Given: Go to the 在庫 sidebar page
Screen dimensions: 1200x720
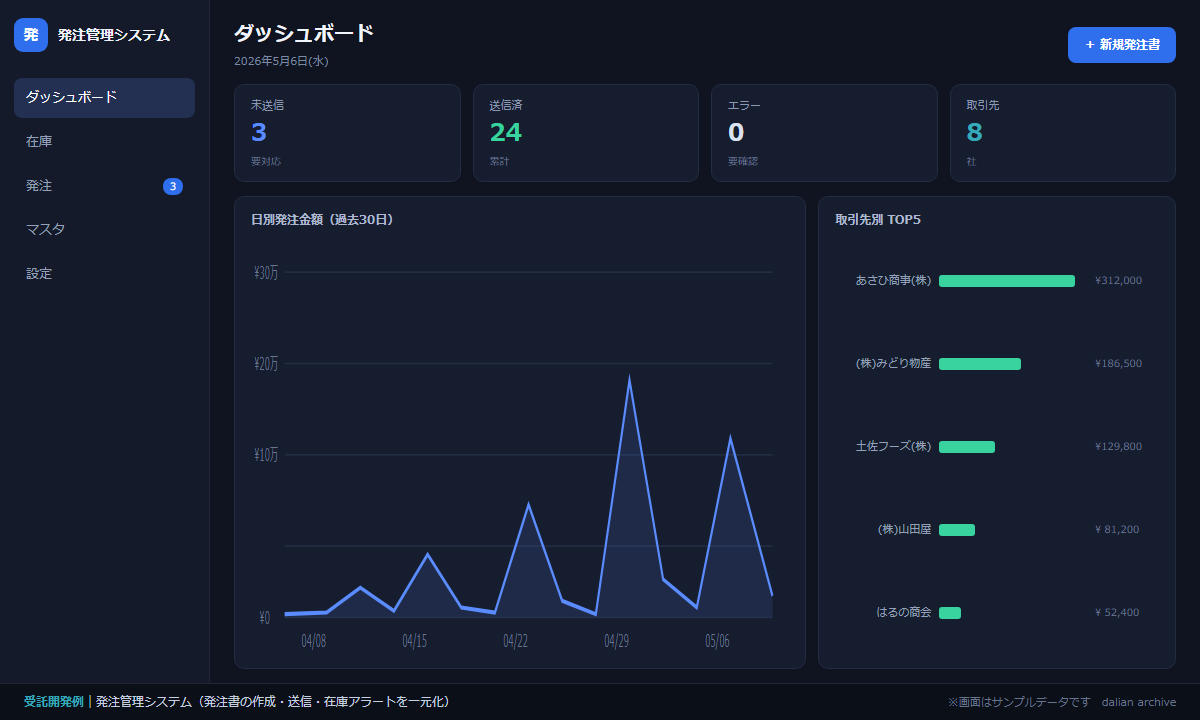Looking at the screenshot, I should pyautogui.click(x=104, y=142).
